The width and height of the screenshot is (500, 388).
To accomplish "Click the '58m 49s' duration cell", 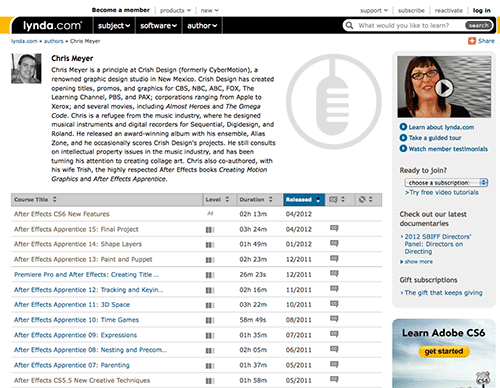I will [253, 320].
